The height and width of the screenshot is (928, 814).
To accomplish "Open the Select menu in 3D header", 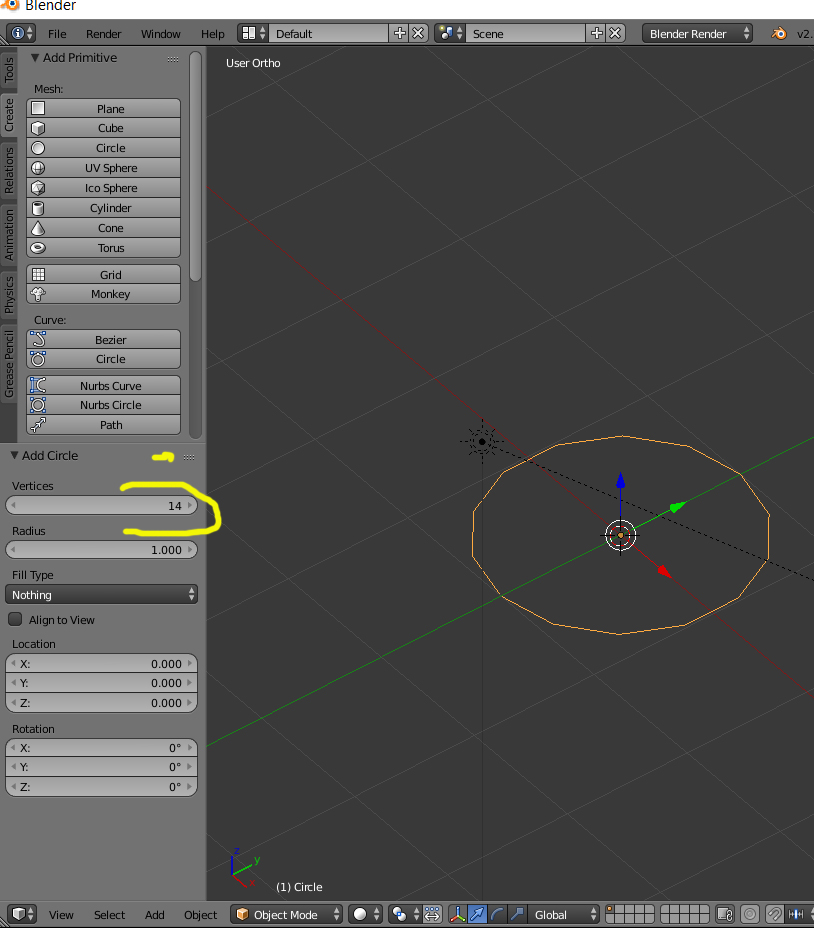I will pos(110,914).
